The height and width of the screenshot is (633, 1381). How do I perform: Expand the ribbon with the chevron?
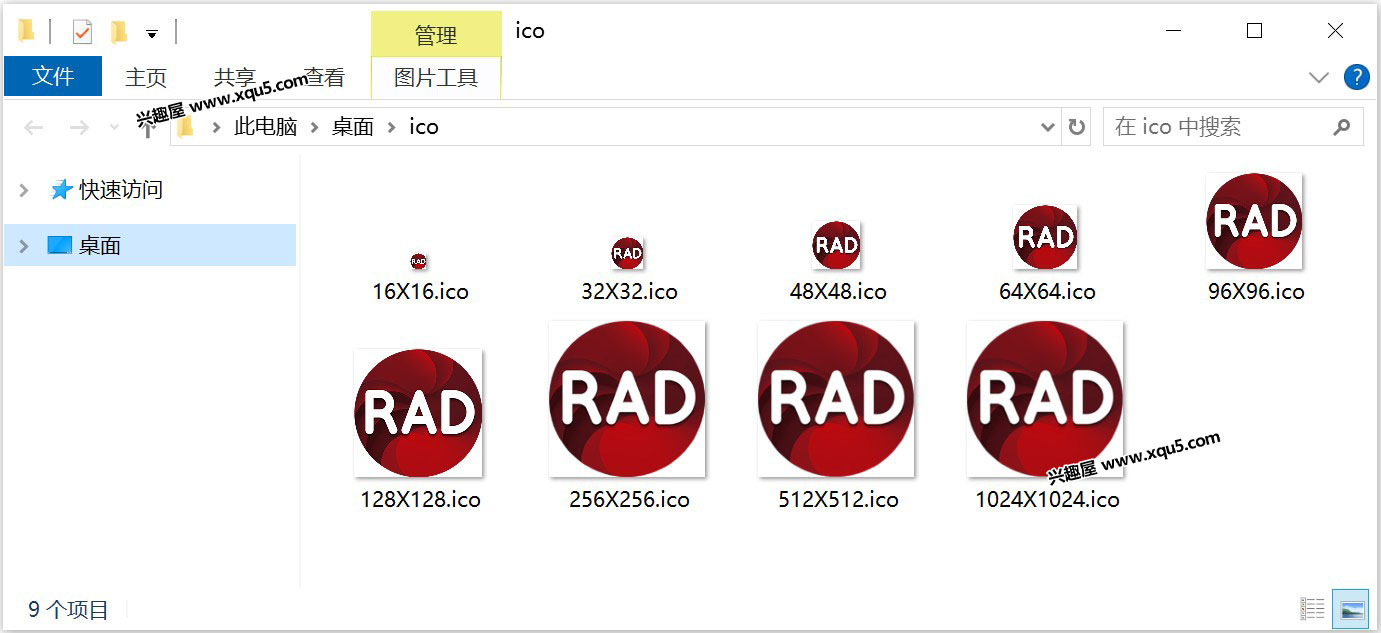pyautogui.click(x=1319, y=77)
